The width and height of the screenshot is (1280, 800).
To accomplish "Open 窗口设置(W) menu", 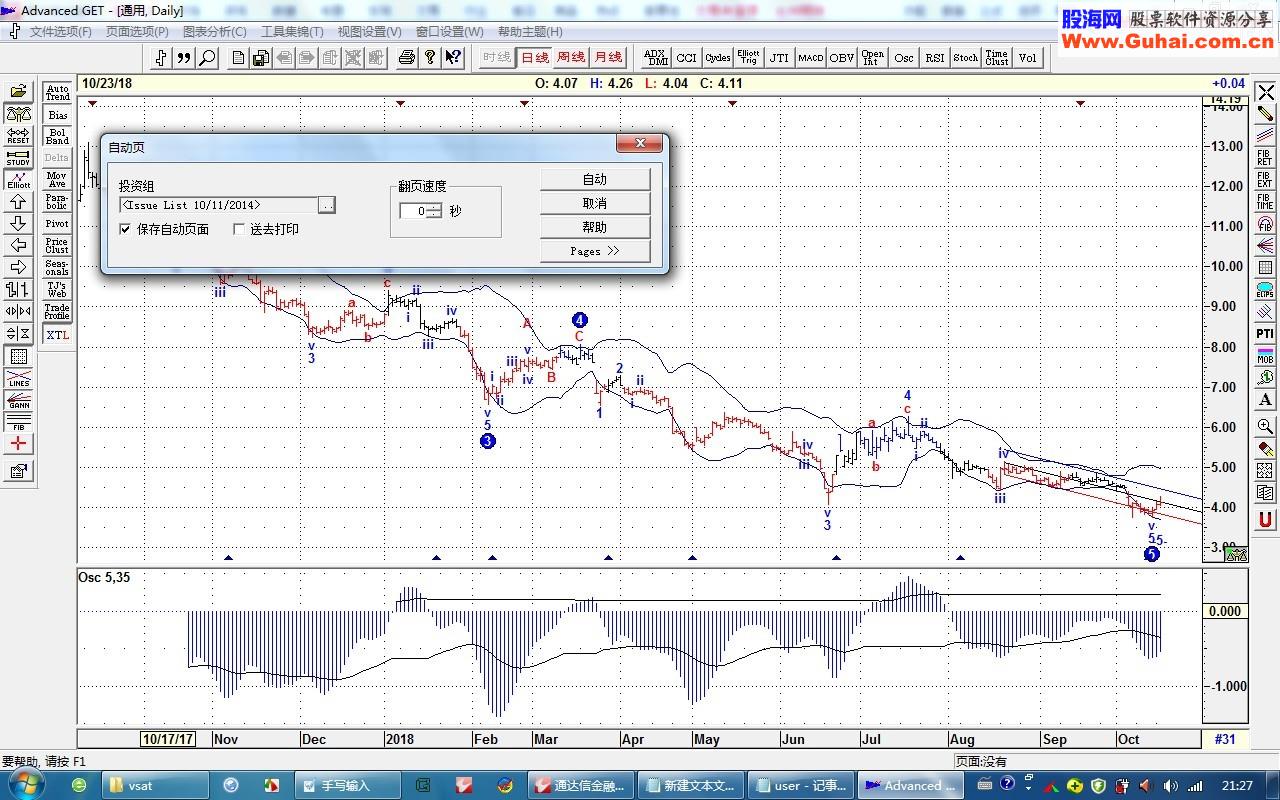I will [449, 31].
